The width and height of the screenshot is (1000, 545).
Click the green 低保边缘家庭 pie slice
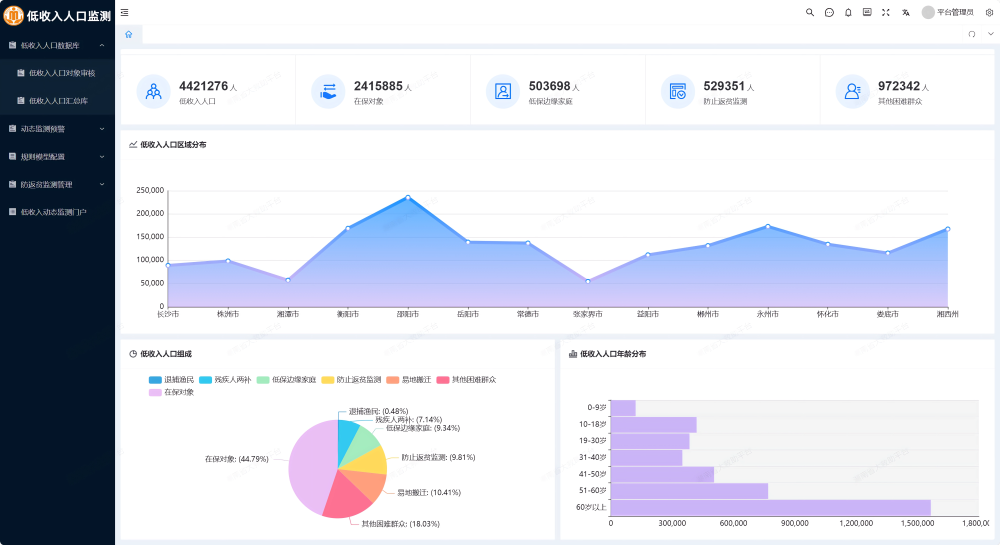(x=364, y=442)
